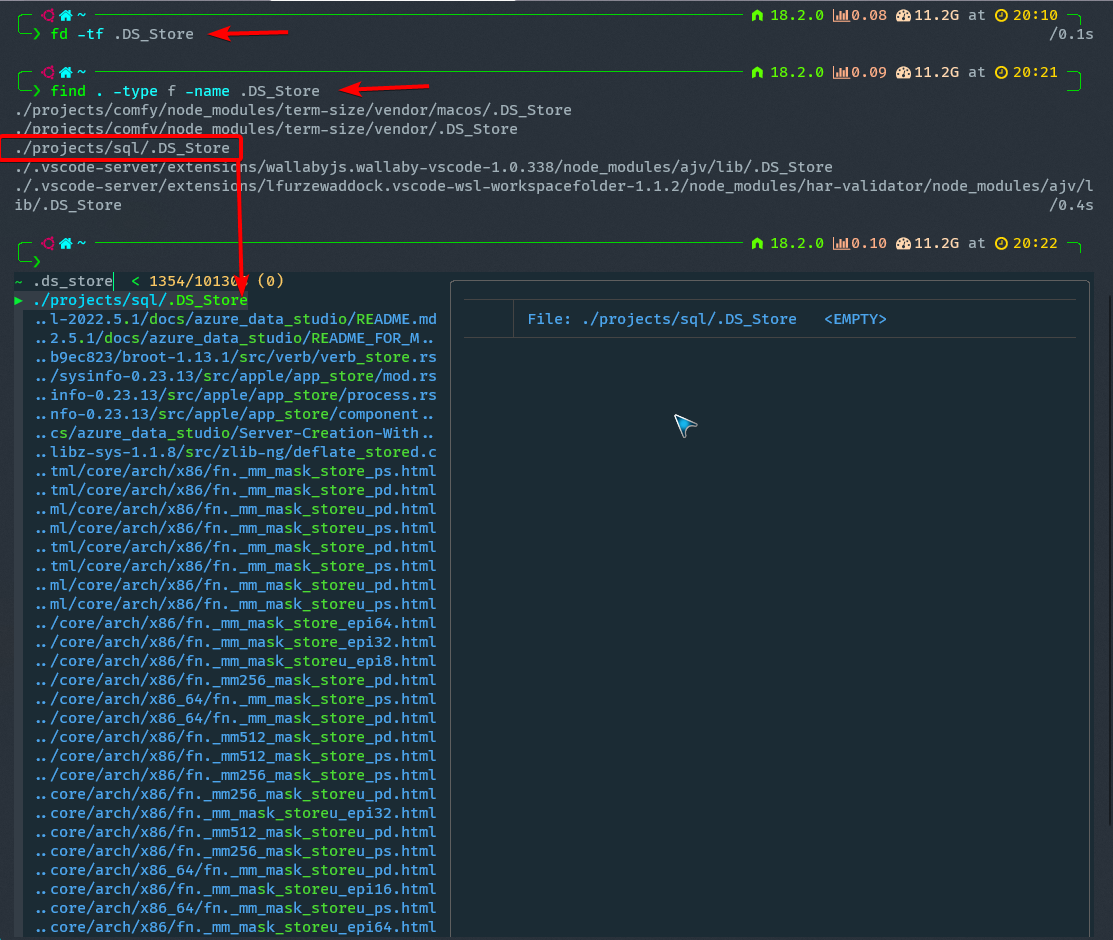Click the home icon in the second prompt line

pyautogui.click(x=65, y=71)
